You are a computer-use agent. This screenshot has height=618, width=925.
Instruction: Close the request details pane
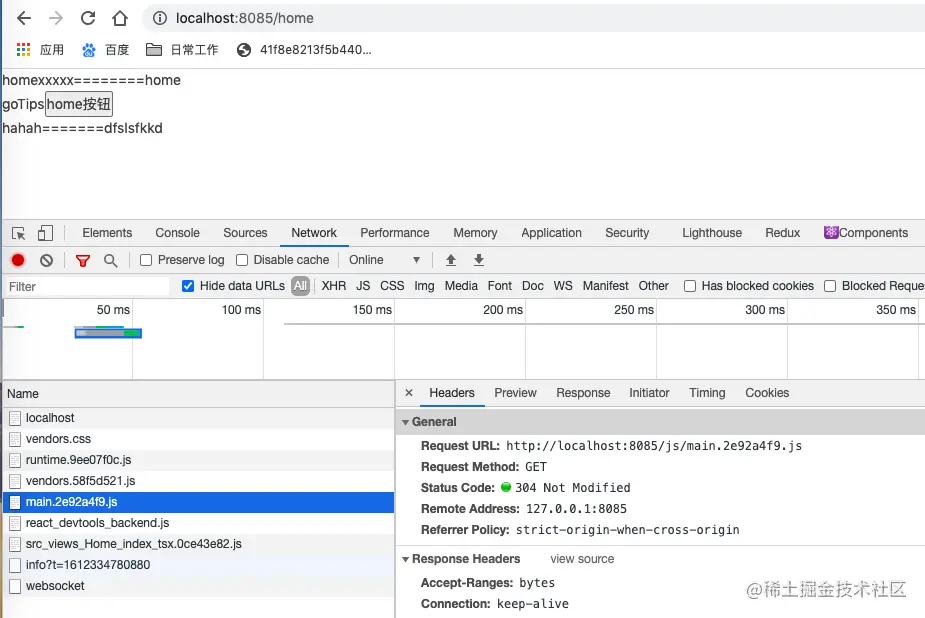point(409,393)
